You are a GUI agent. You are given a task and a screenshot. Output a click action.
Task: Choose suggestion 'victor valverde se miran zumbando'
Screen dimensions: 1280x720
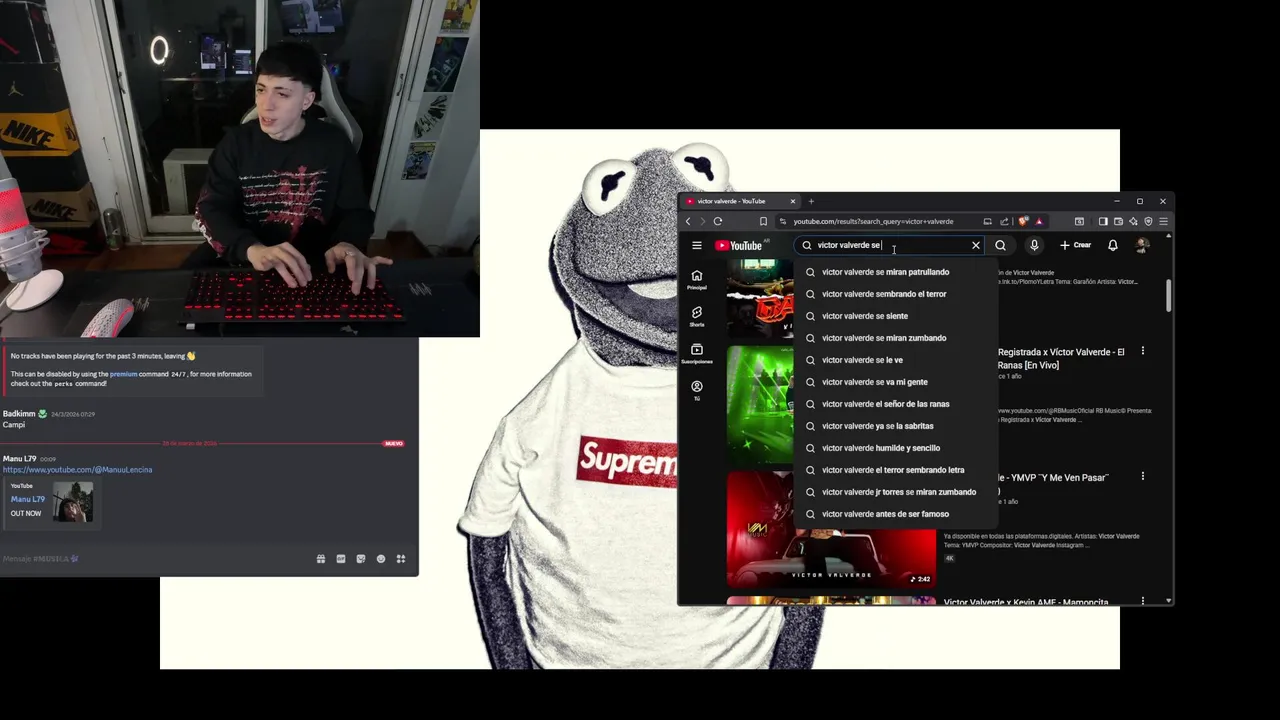[x=896, y=338]
